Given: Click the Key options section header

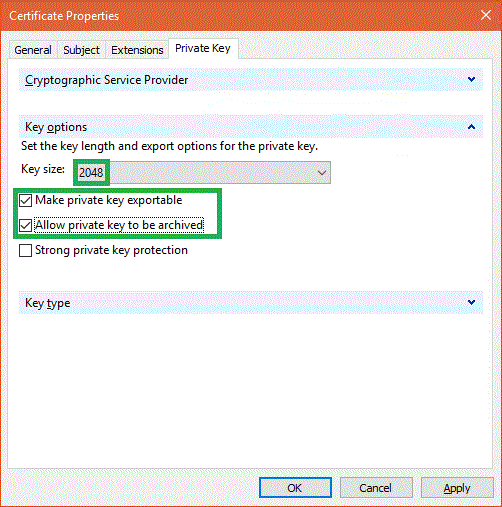Looking at the screenshot, I should 251,127.
